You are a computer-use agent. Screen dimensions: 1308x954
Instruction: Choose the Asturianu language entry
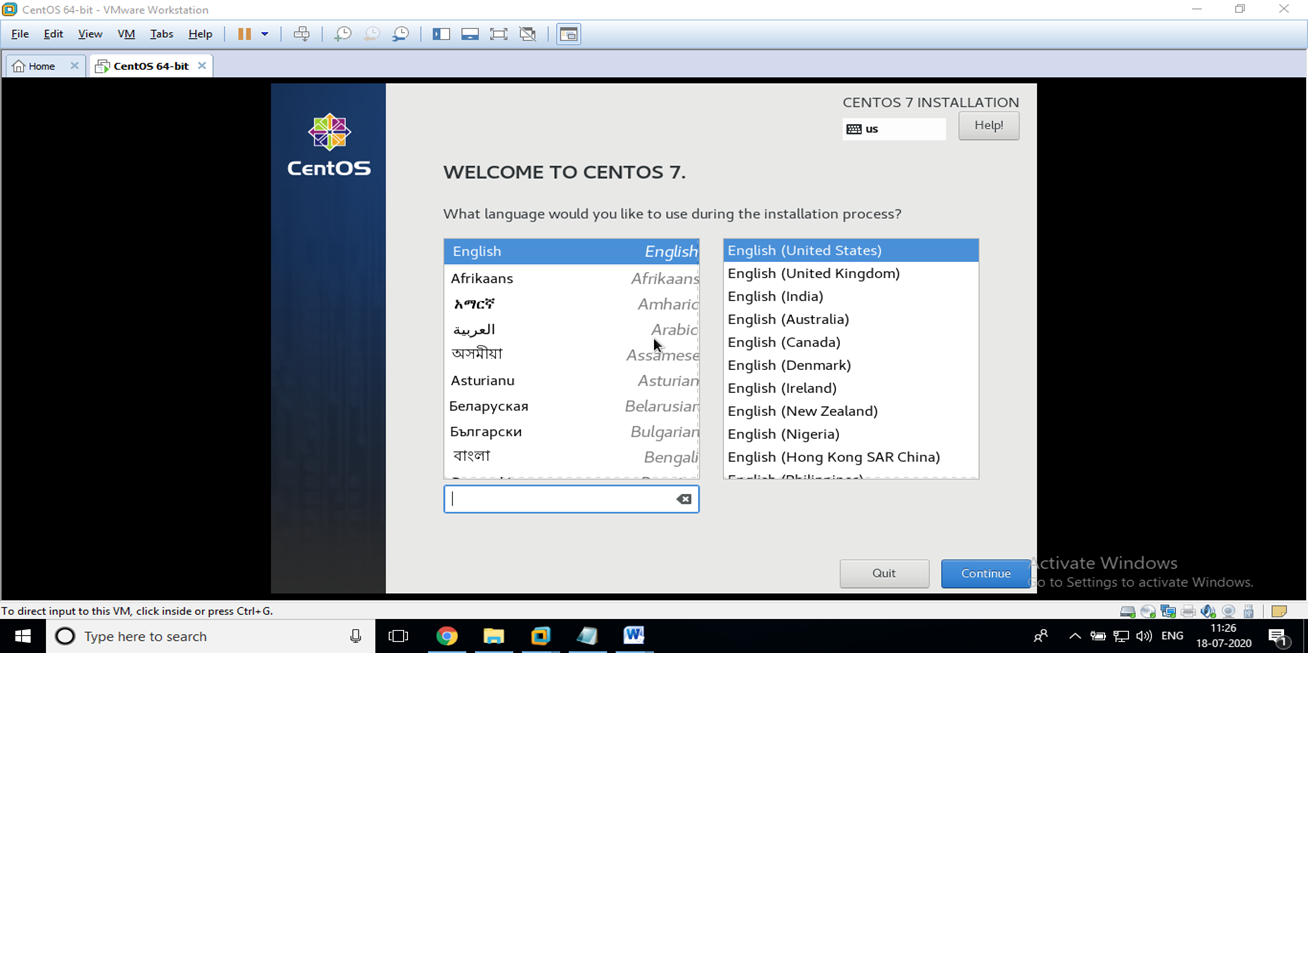pos(483,380)
